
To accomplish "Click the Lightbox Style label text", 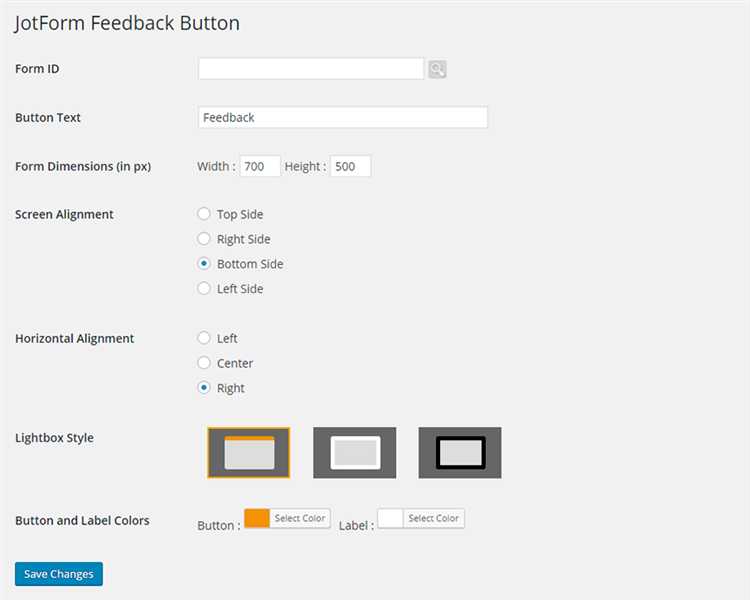I will coord(55,438).
